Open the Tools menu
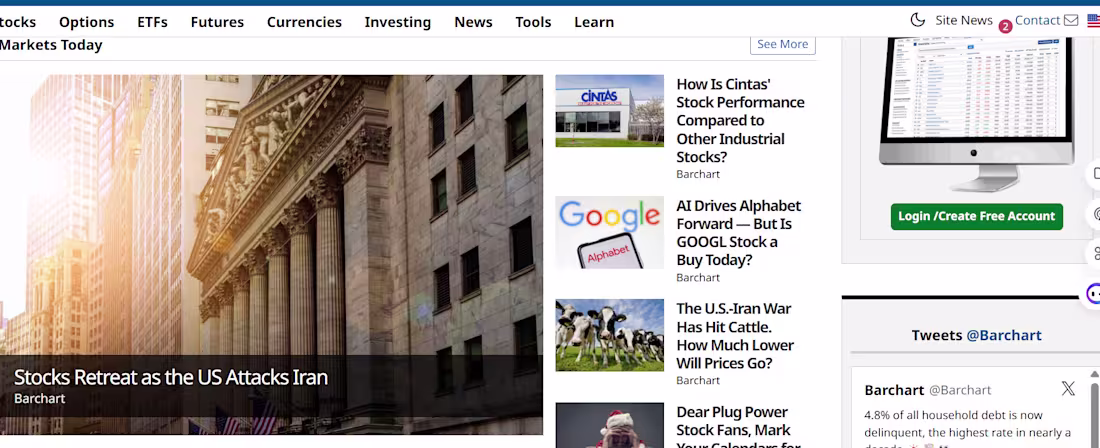 tap(533, 22)
